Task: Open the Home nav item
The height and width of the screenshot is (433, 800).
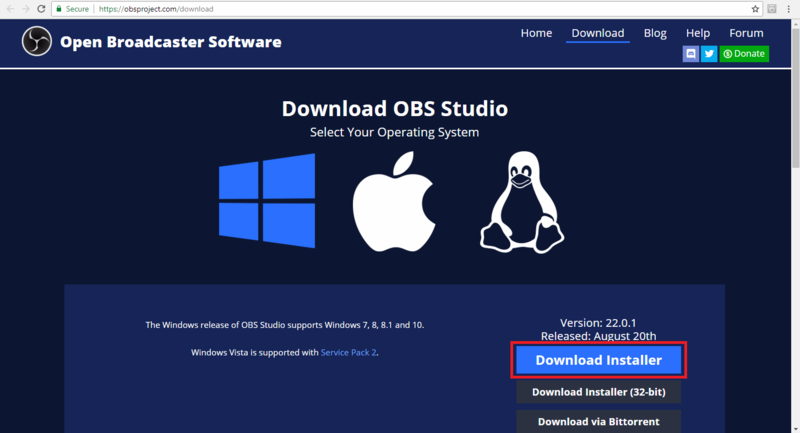Action: [x=536, y=33]
